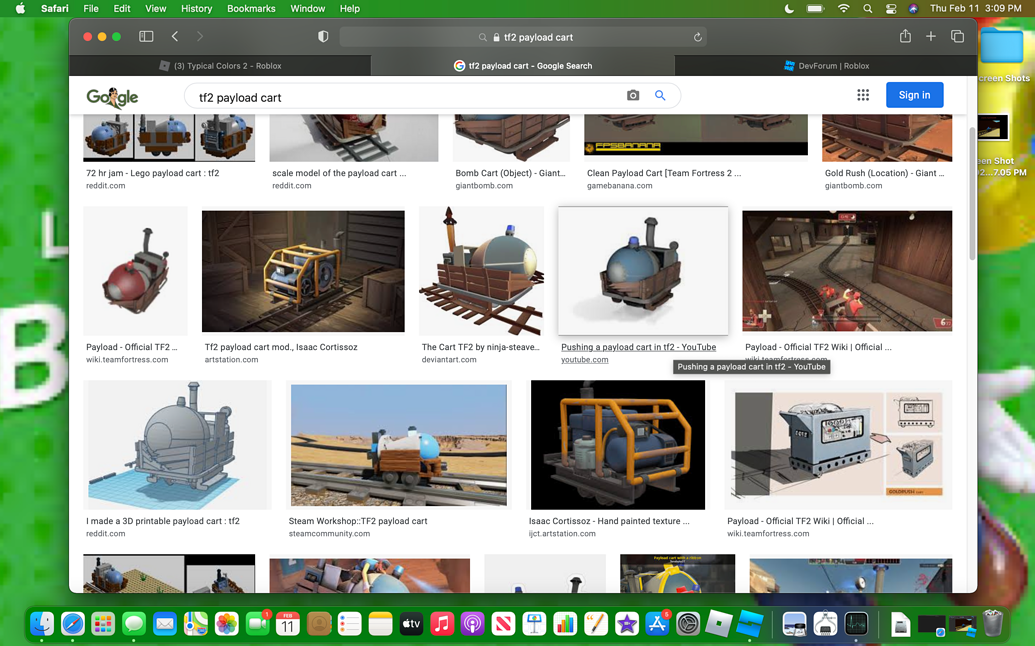Click the blue magnifier search icon
Viewport: 1035px width, 646px height.
click(x=660, y=94)
